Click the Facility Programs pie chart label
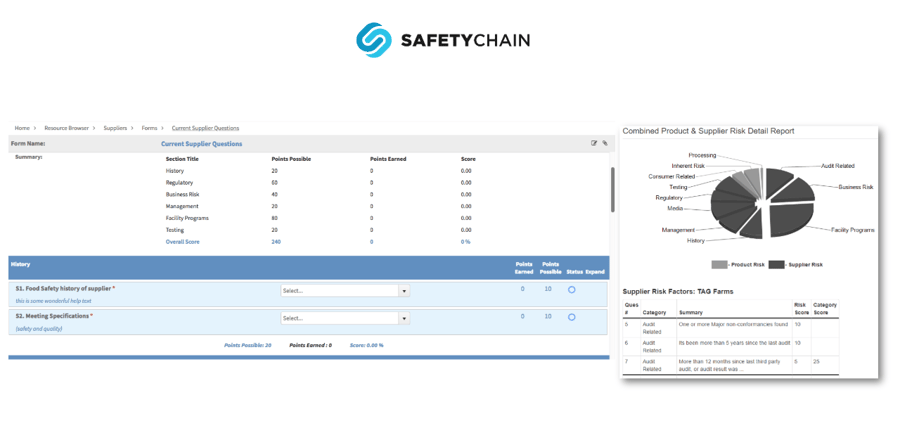Viewport: 900px width, 437px height. (x=853, y=230)
